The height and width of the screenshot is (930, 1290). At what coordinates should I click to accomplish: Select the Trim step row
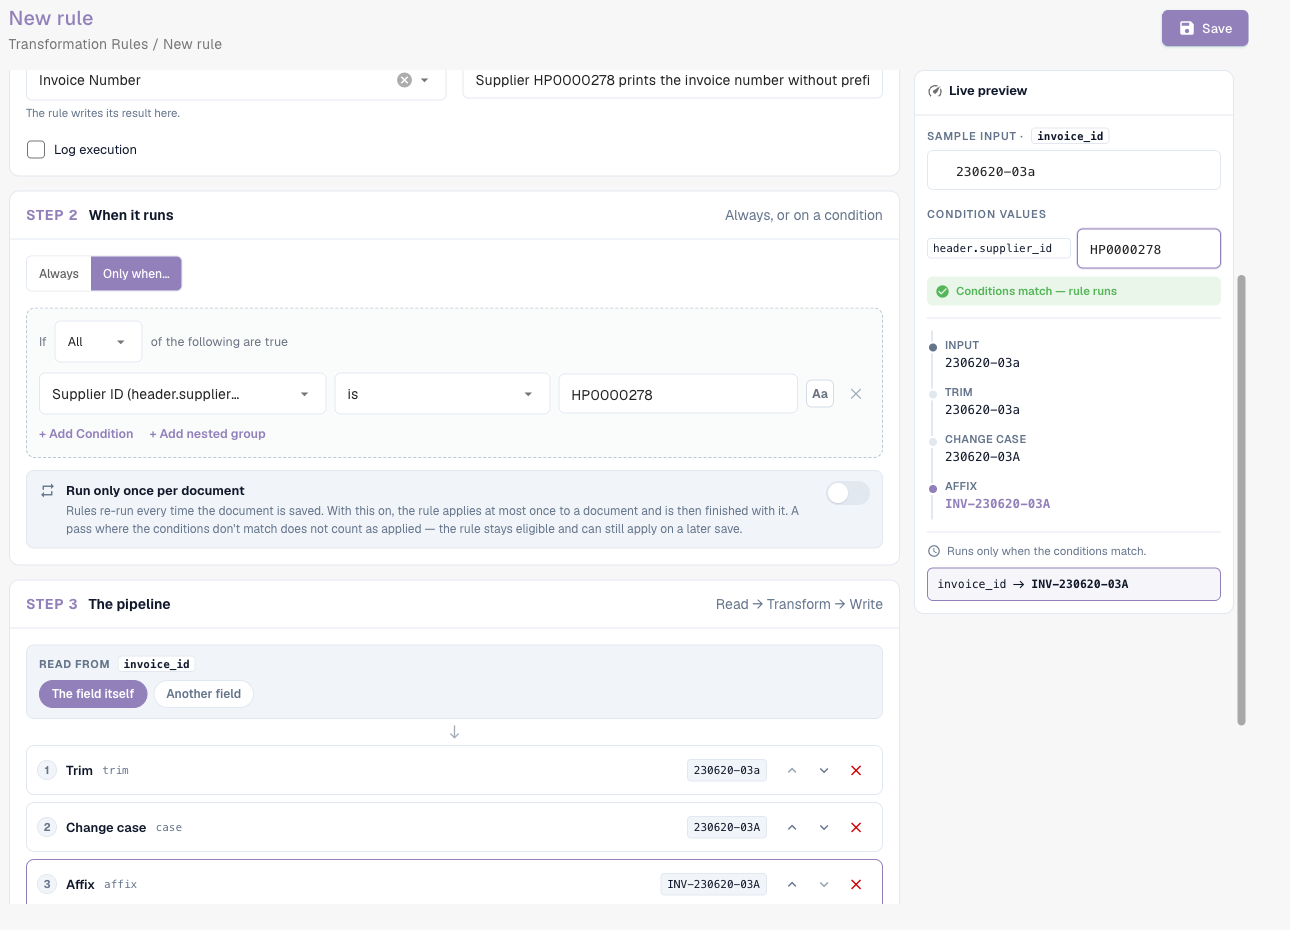[x=454, y=771]
